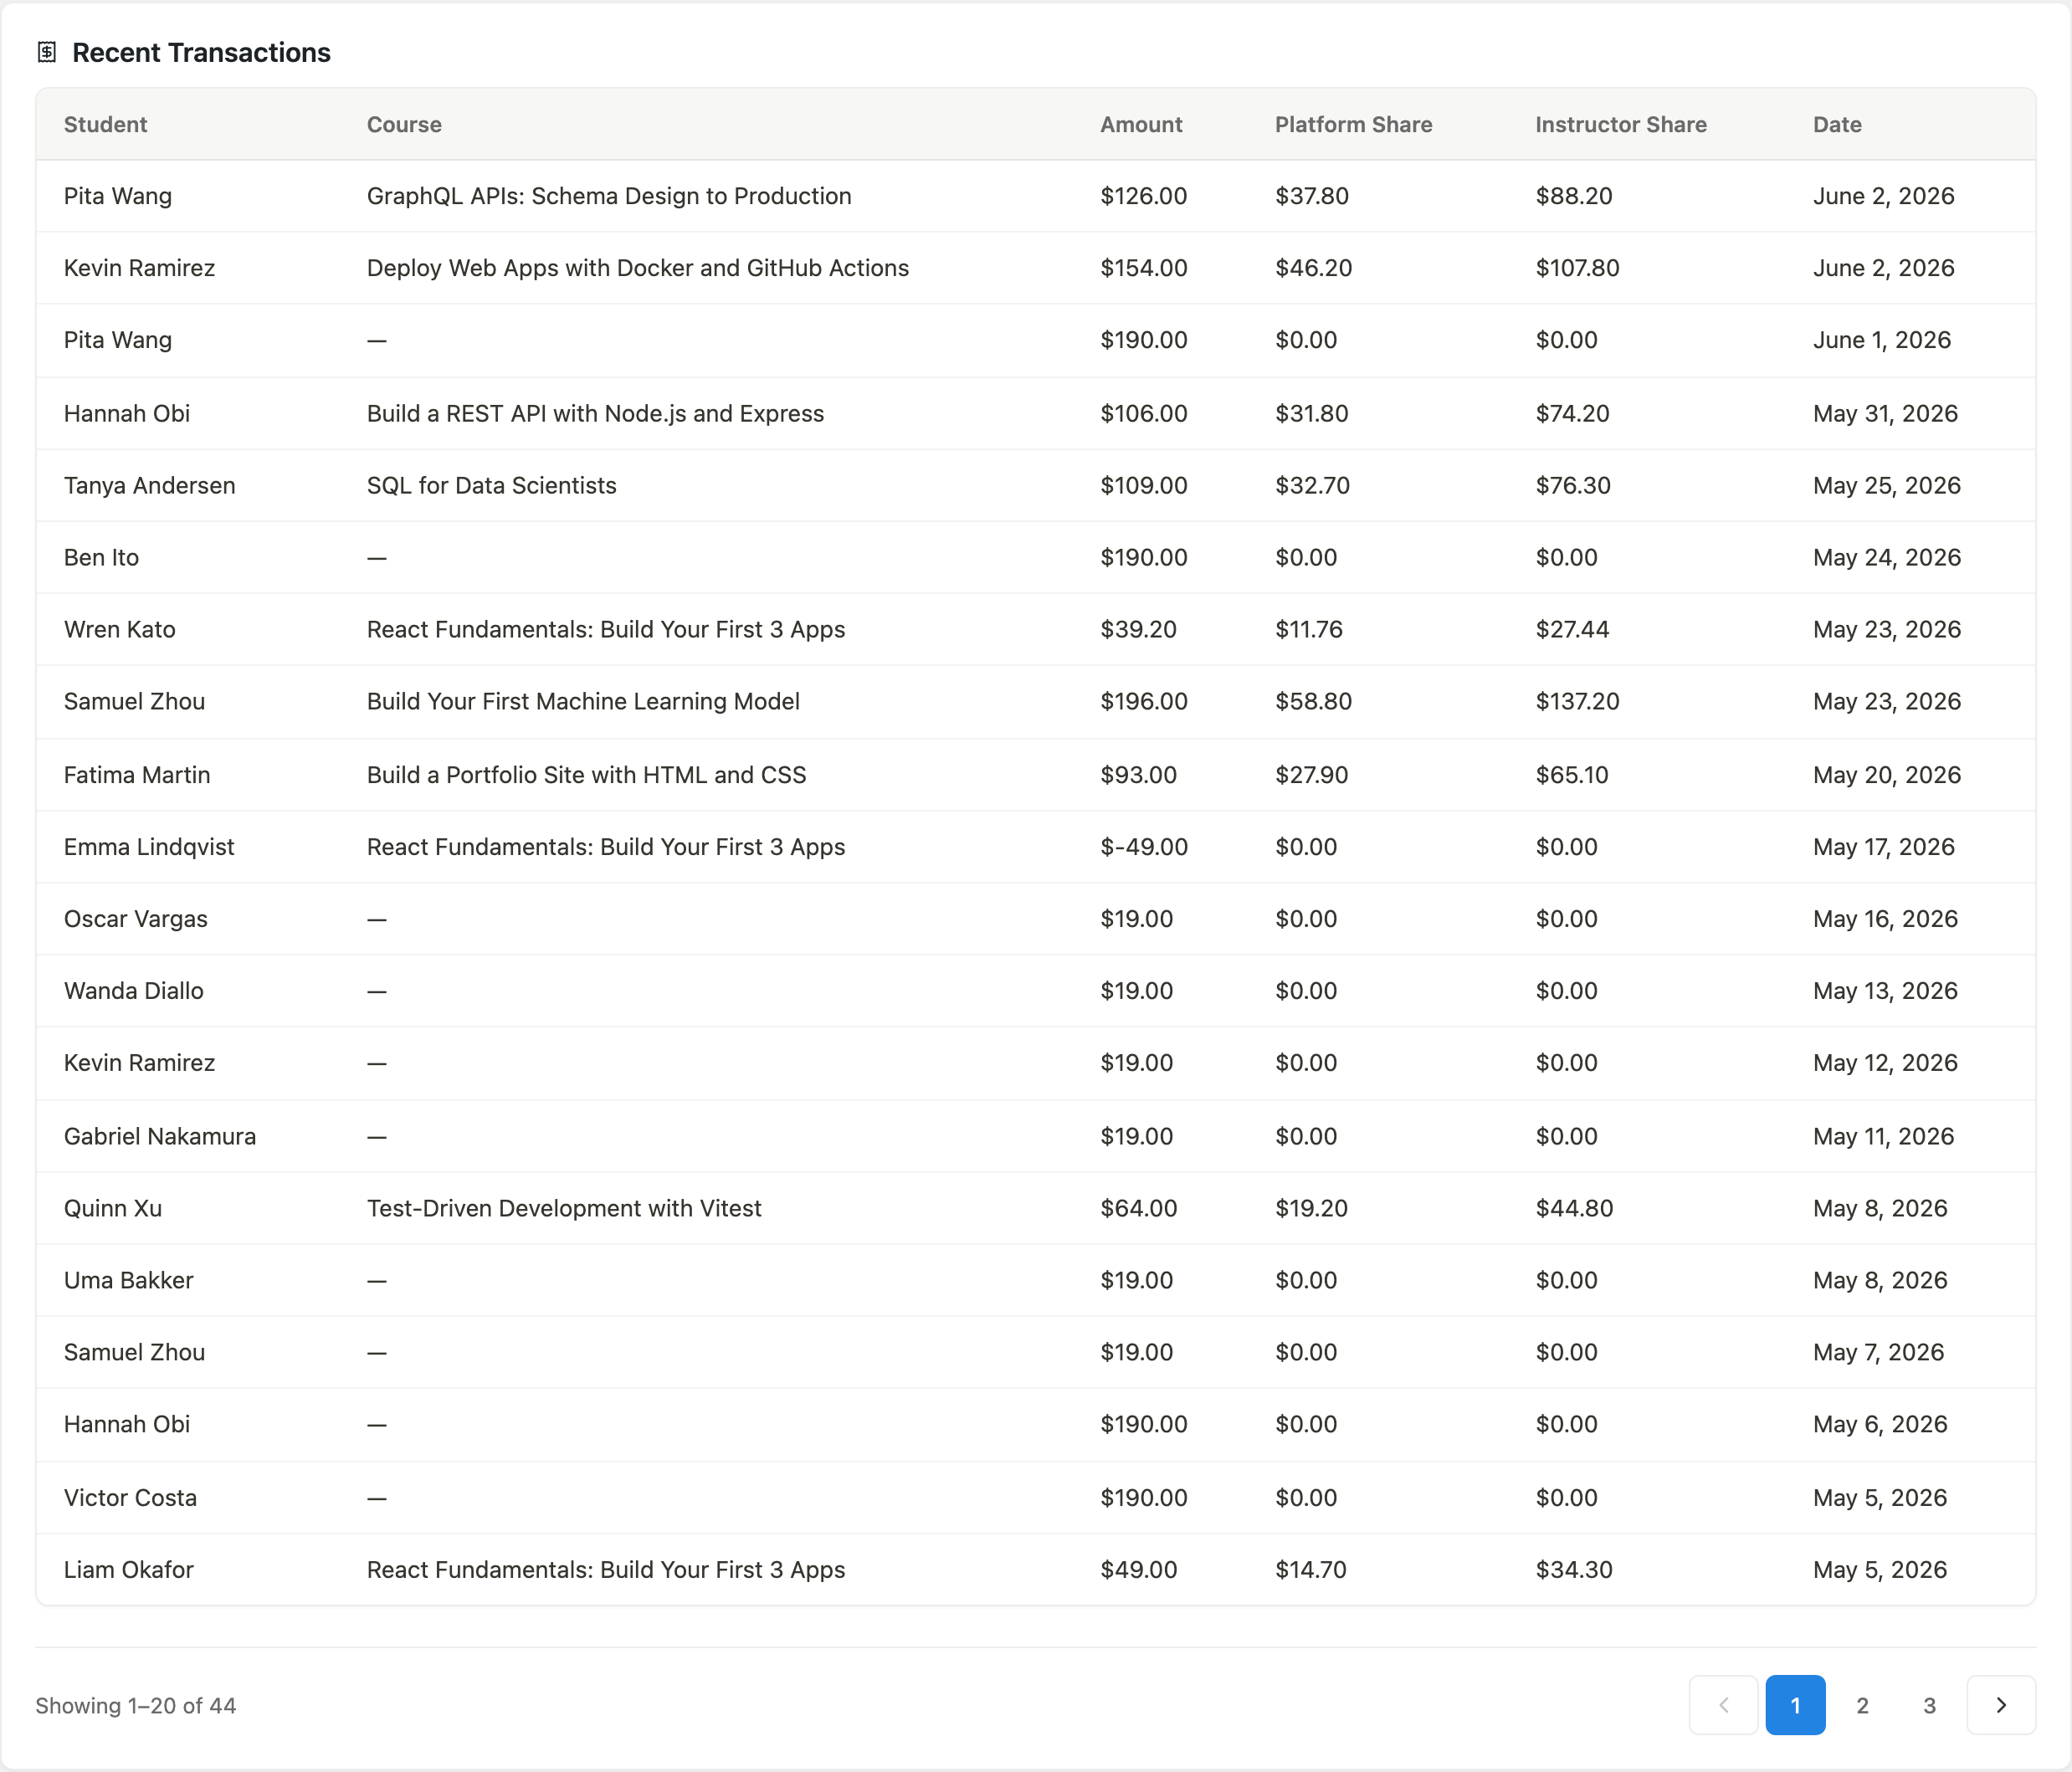The height and width of the screenshot is (1772, 2072).
Task: Click 'Deploy Web Apps with Docker and GitHub Actions'
Action: [638, 268]
